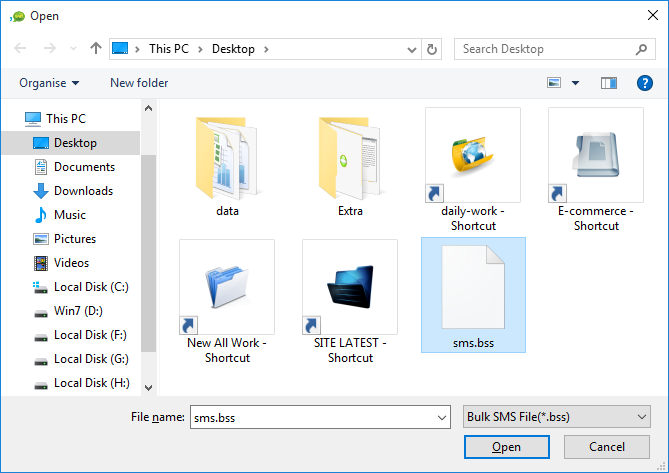
Task: Change your view icon button
Action: click(x=554, y=82)
